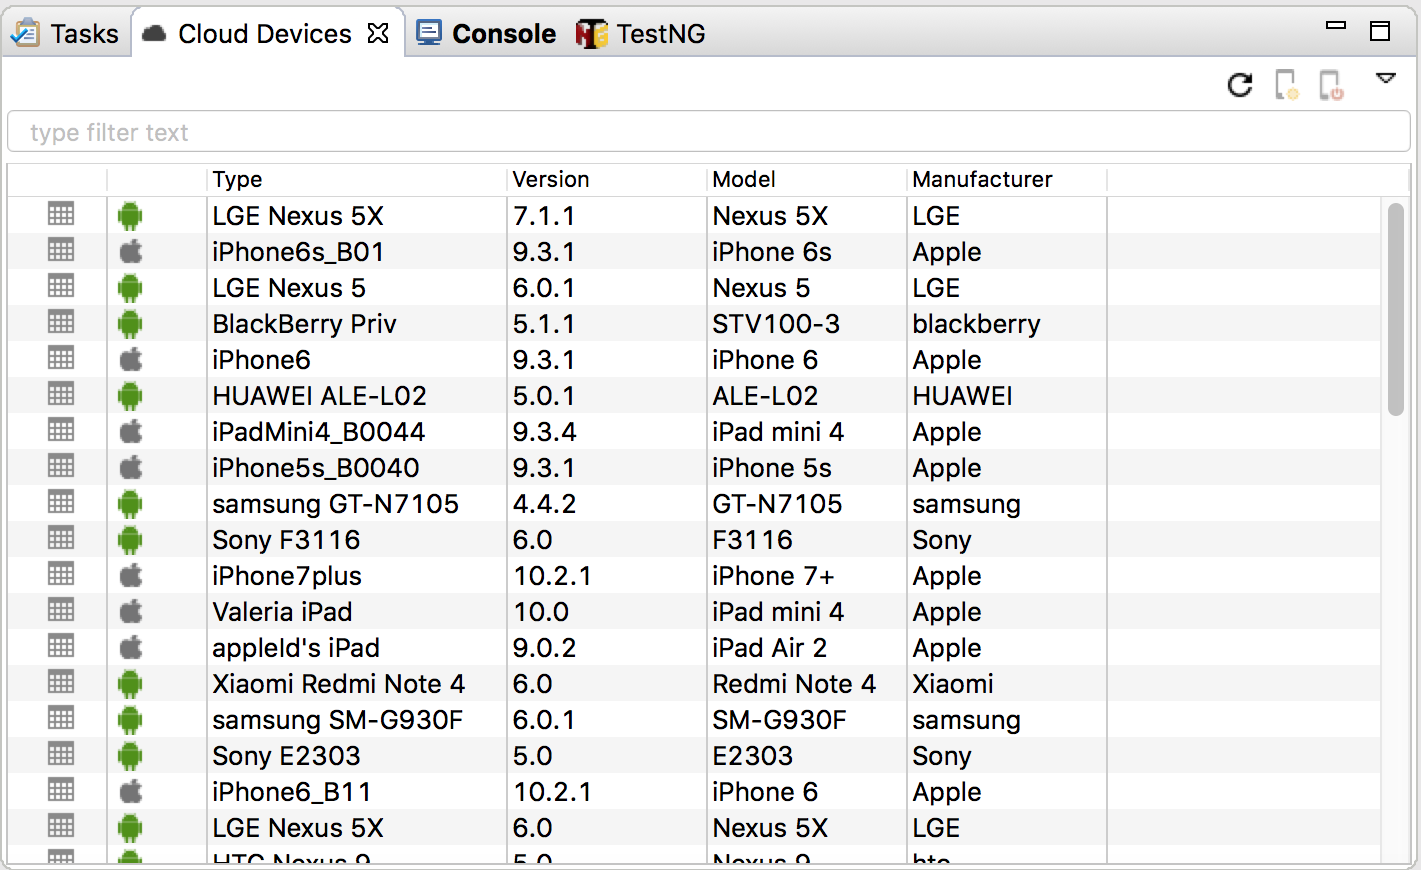Select the iPadMini4_B0044 device name

coord(318,432)
